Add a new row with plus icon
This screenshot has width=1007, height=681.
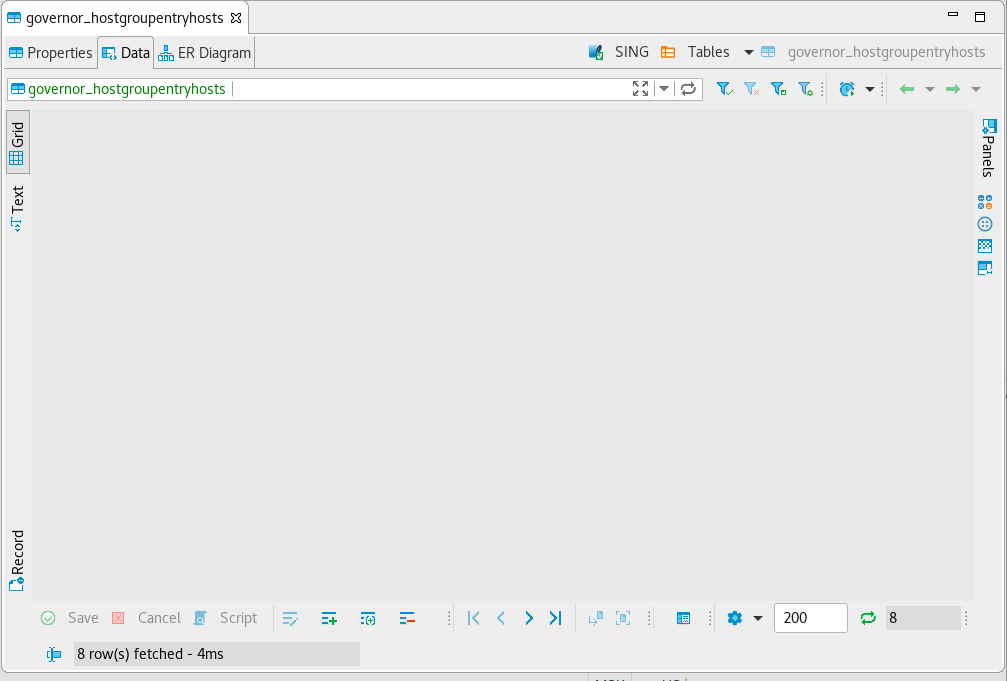coord(329,618)
